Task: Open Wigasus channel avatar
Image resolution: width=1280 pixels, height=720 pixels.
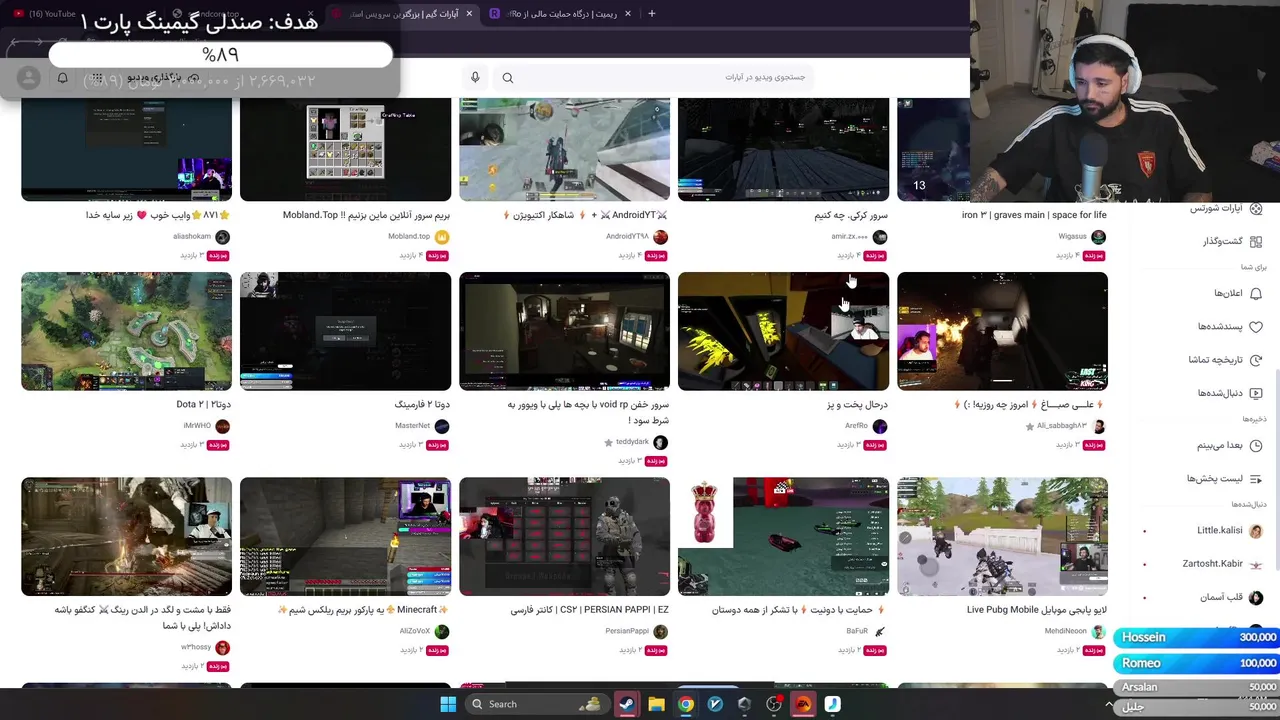Action: tap(1099, 237)
